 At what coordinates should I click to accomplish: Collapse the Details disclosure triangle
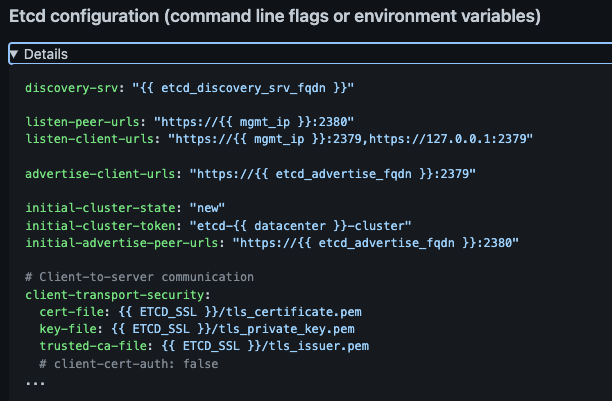click(x=14, y=54)
